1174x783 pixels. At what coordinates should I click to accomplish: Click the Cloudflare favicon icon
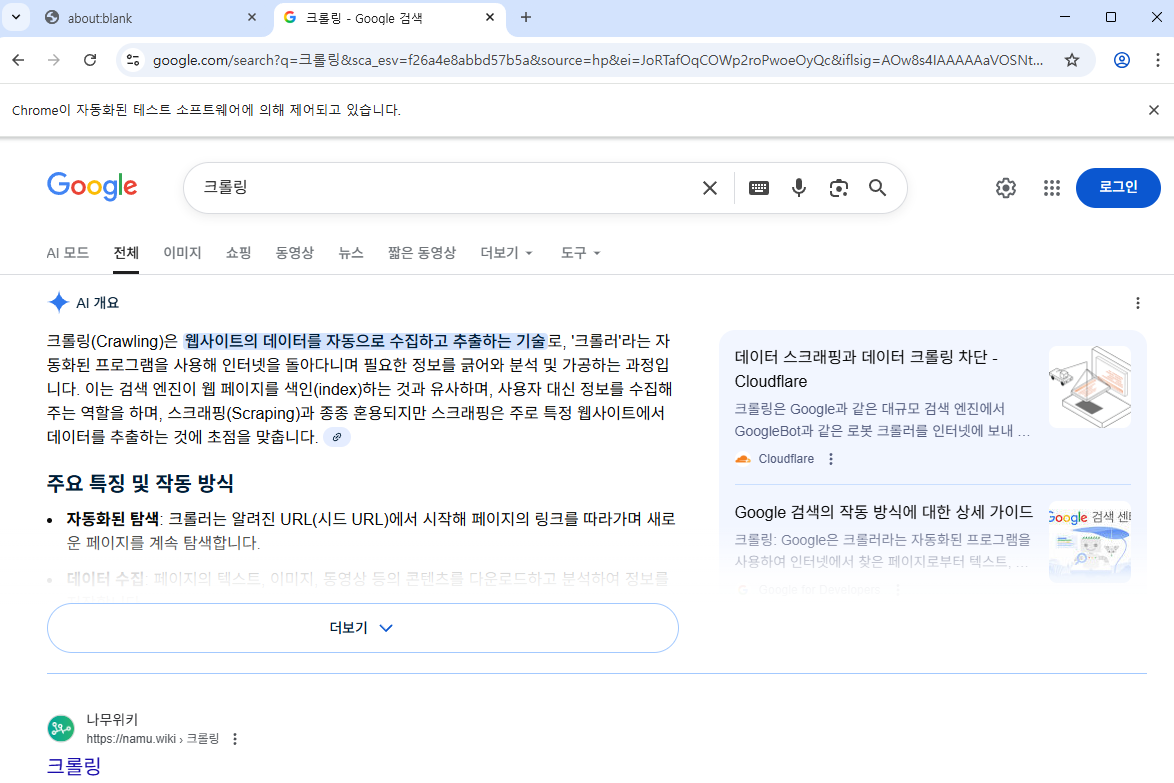(x=743, y=459)
